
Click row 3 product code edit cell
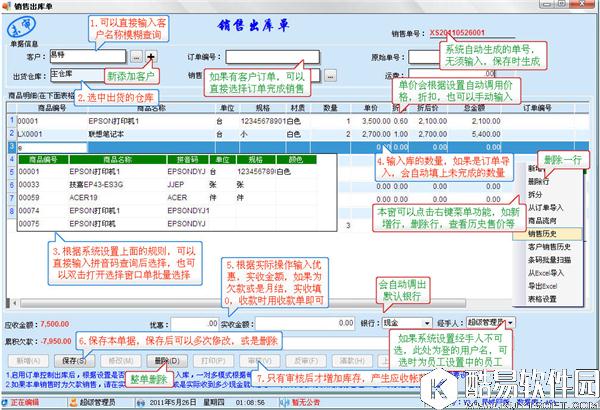(52, 147)
